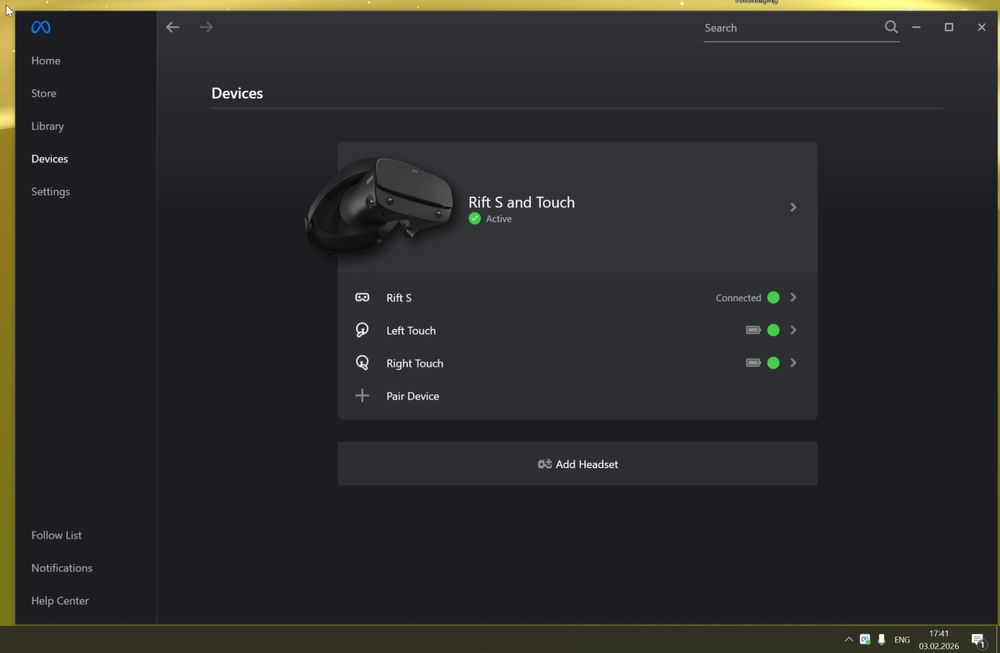Open Notifications in the sidebar
Viewport: 1000px width, 653px height.
[x=61, y=568]
